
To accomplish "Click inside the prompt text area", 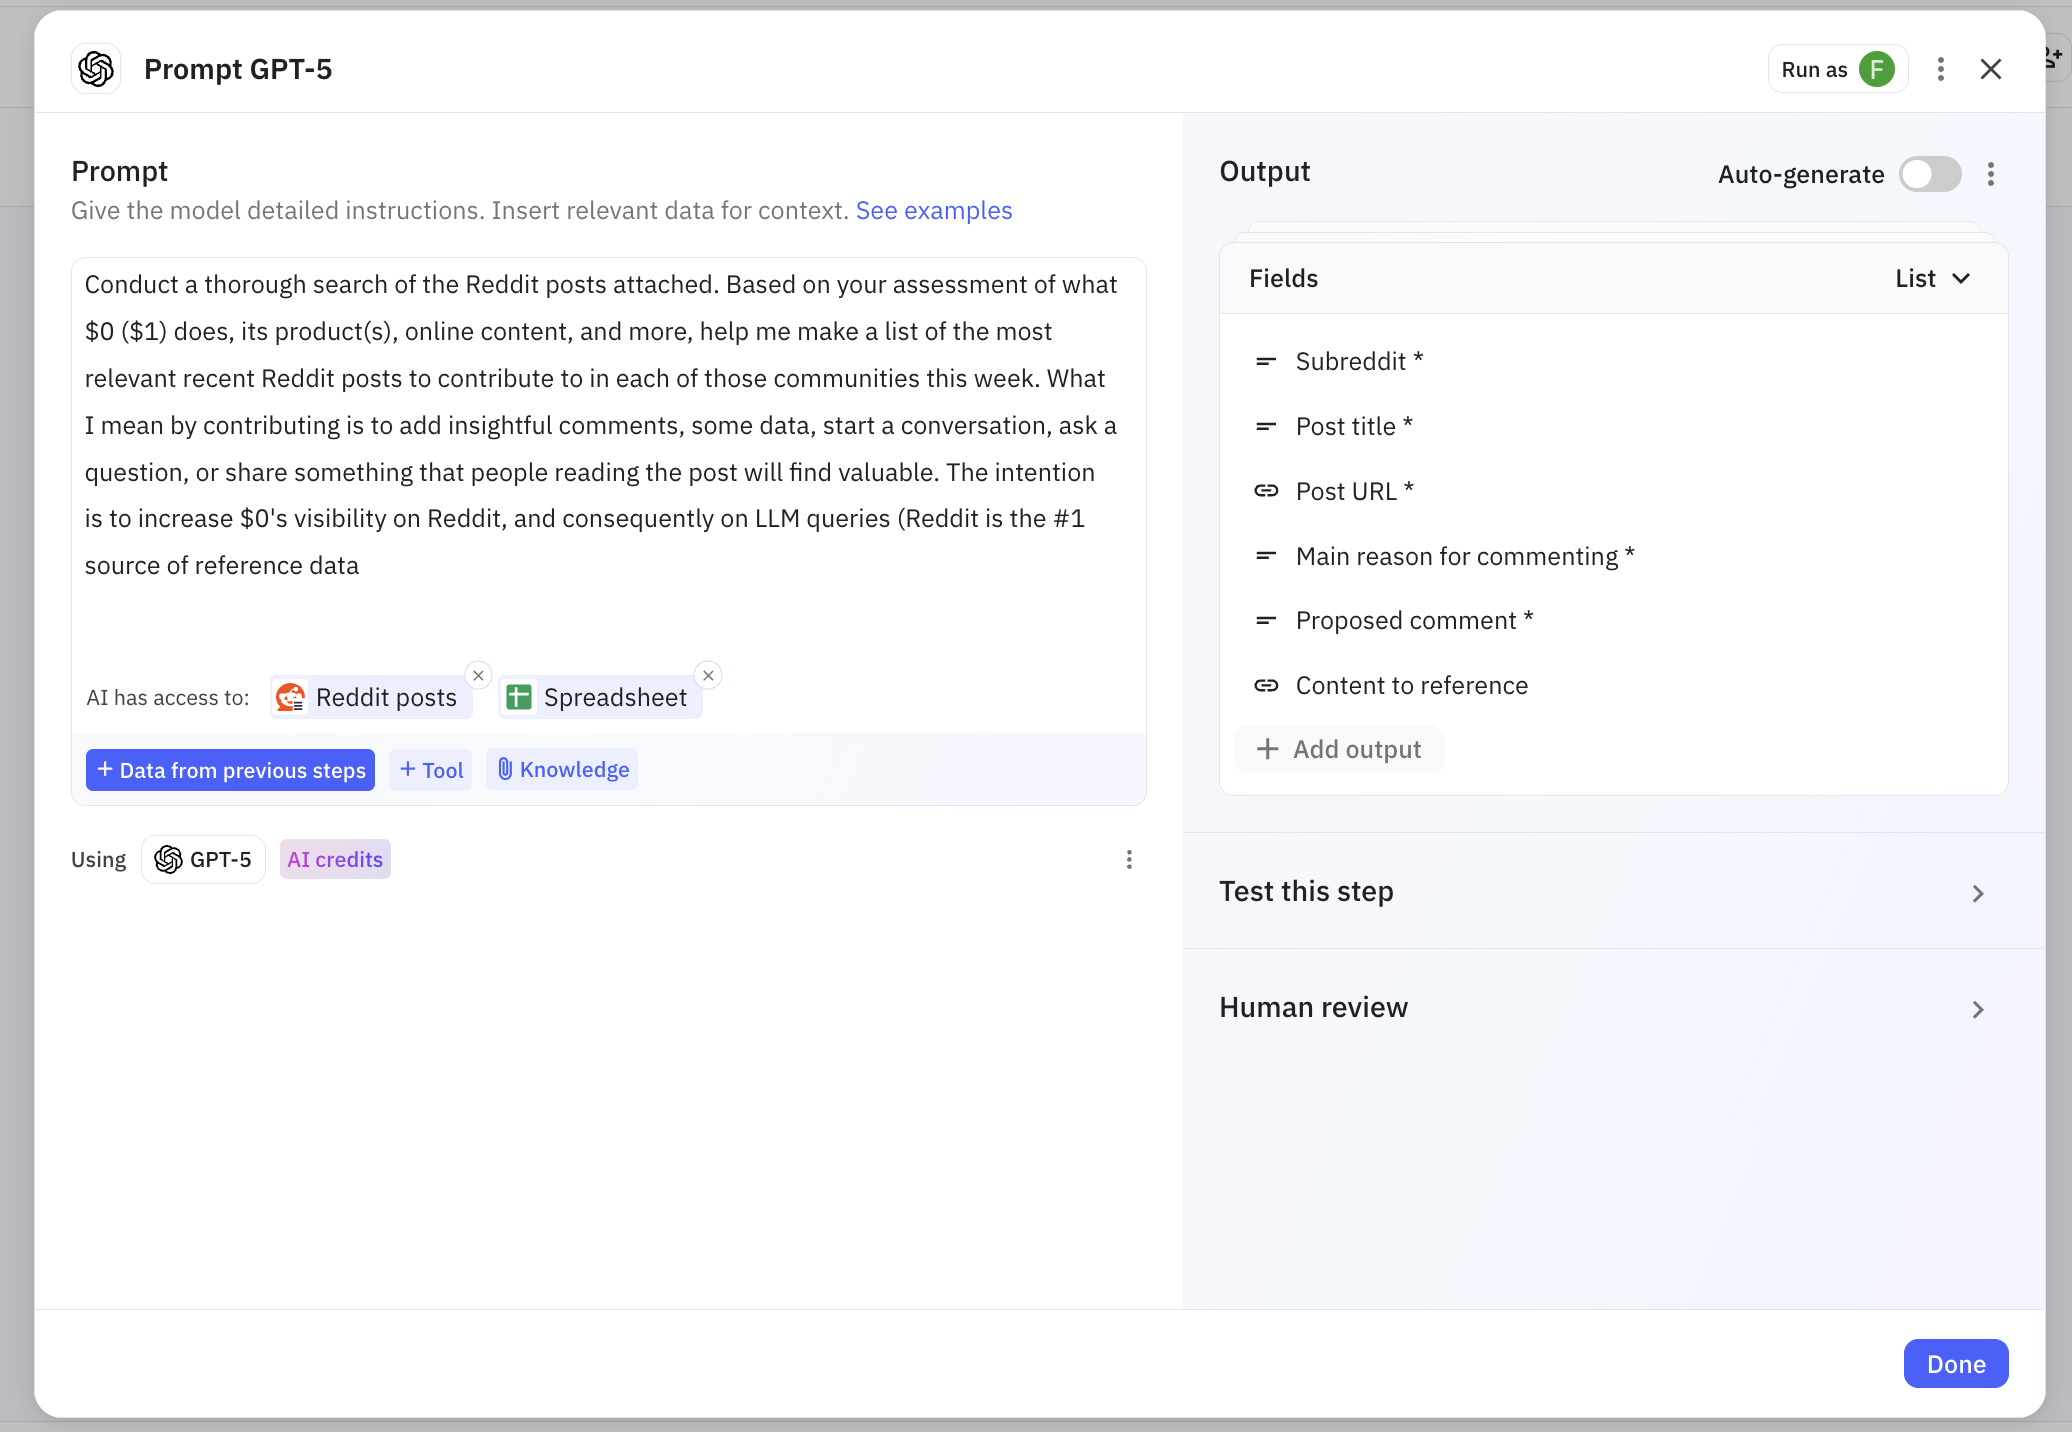I will point(600,450).
